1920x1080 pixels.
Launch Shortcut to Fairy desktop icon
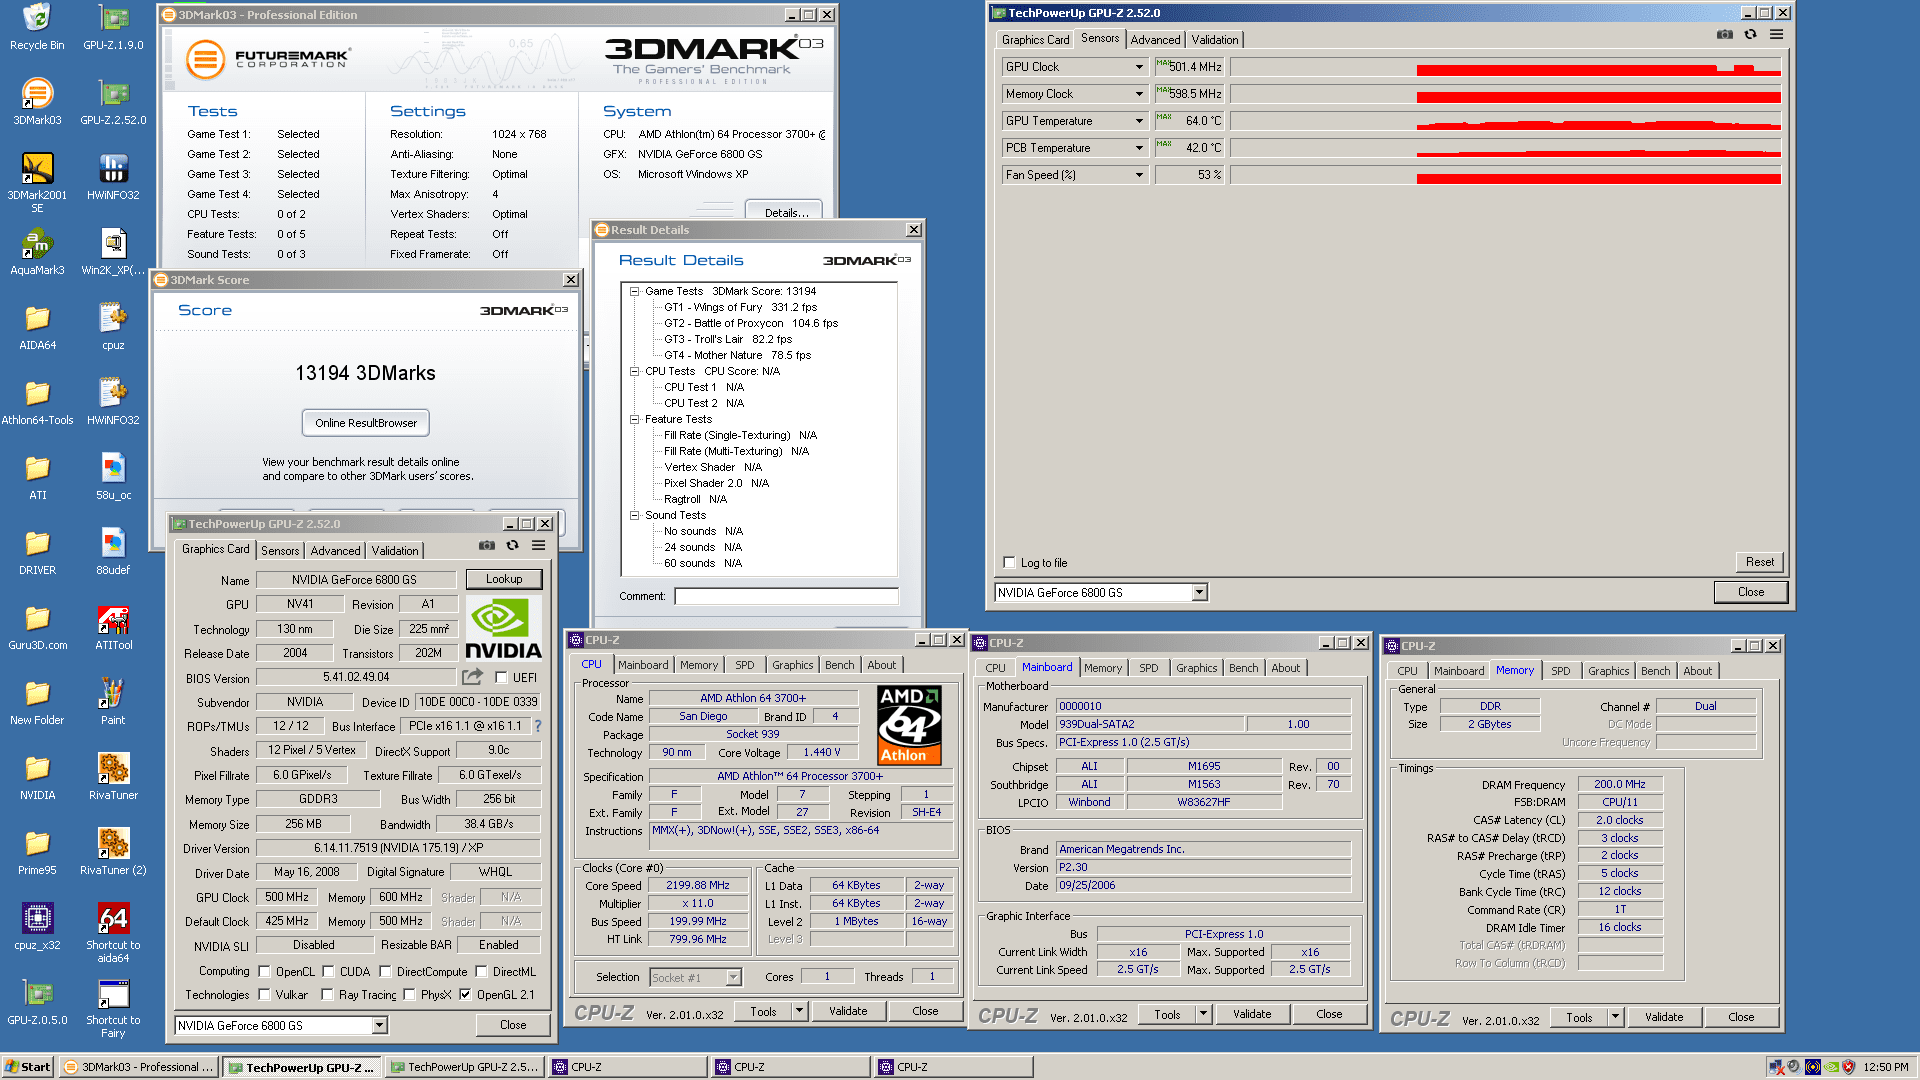click(x=113, y=1007)
